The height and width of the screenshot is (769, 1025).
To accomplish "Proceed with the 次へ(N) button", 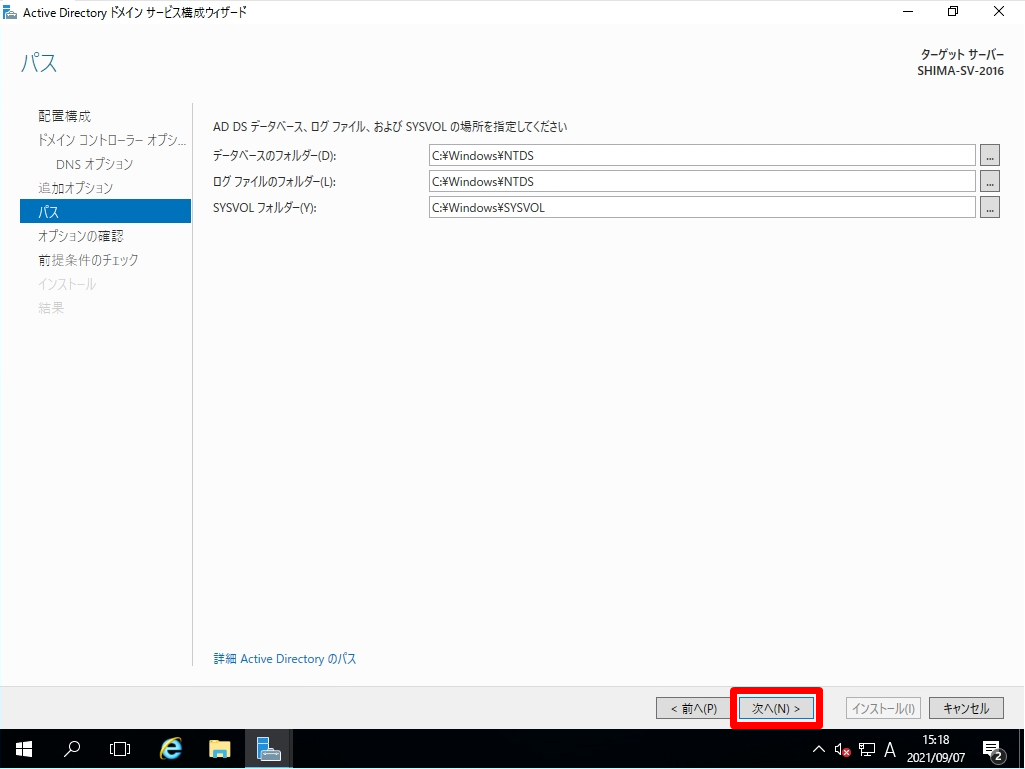I will click(x=776, y=708).
